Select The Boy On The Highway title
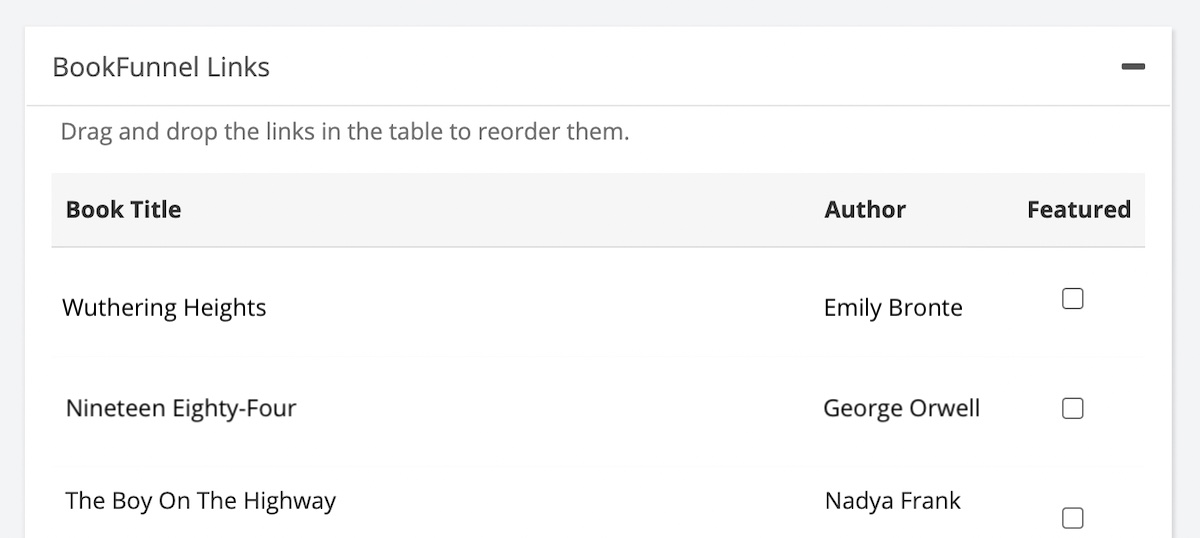Image resolution: width=1200 pixels, height=538 pixels. [x=201, y=500]
